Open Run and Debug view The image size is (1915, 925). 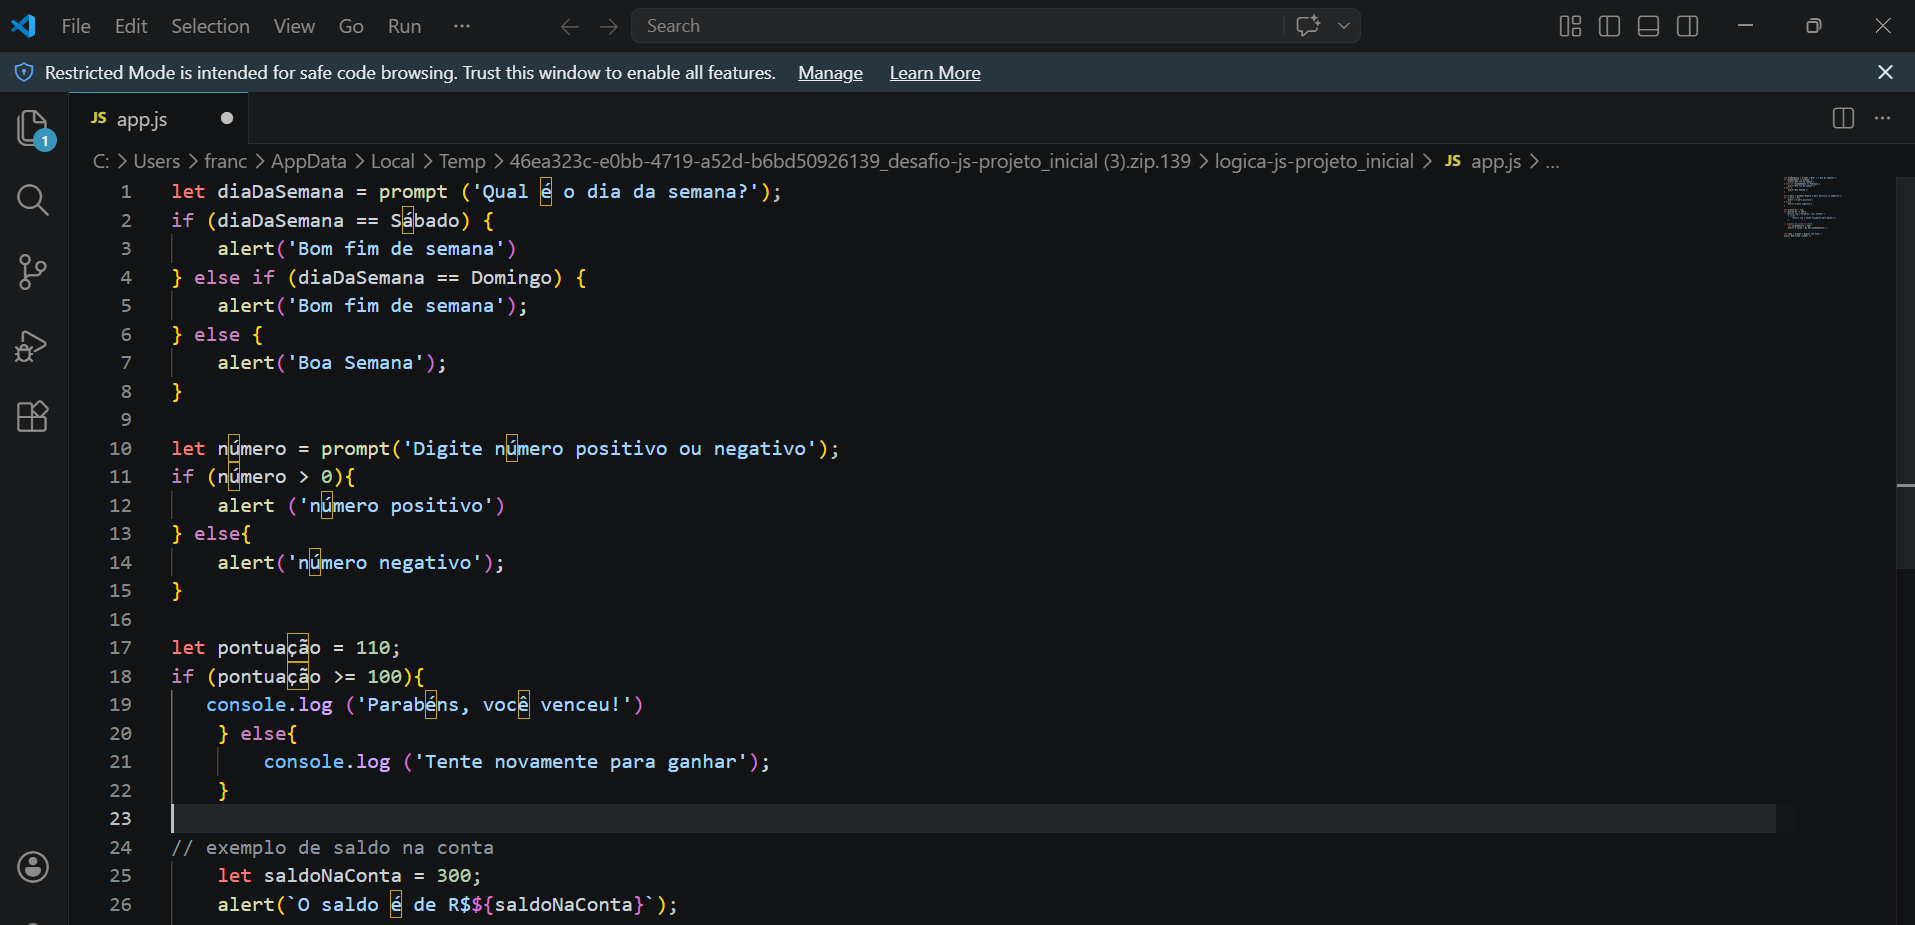(x=33, y=345)
